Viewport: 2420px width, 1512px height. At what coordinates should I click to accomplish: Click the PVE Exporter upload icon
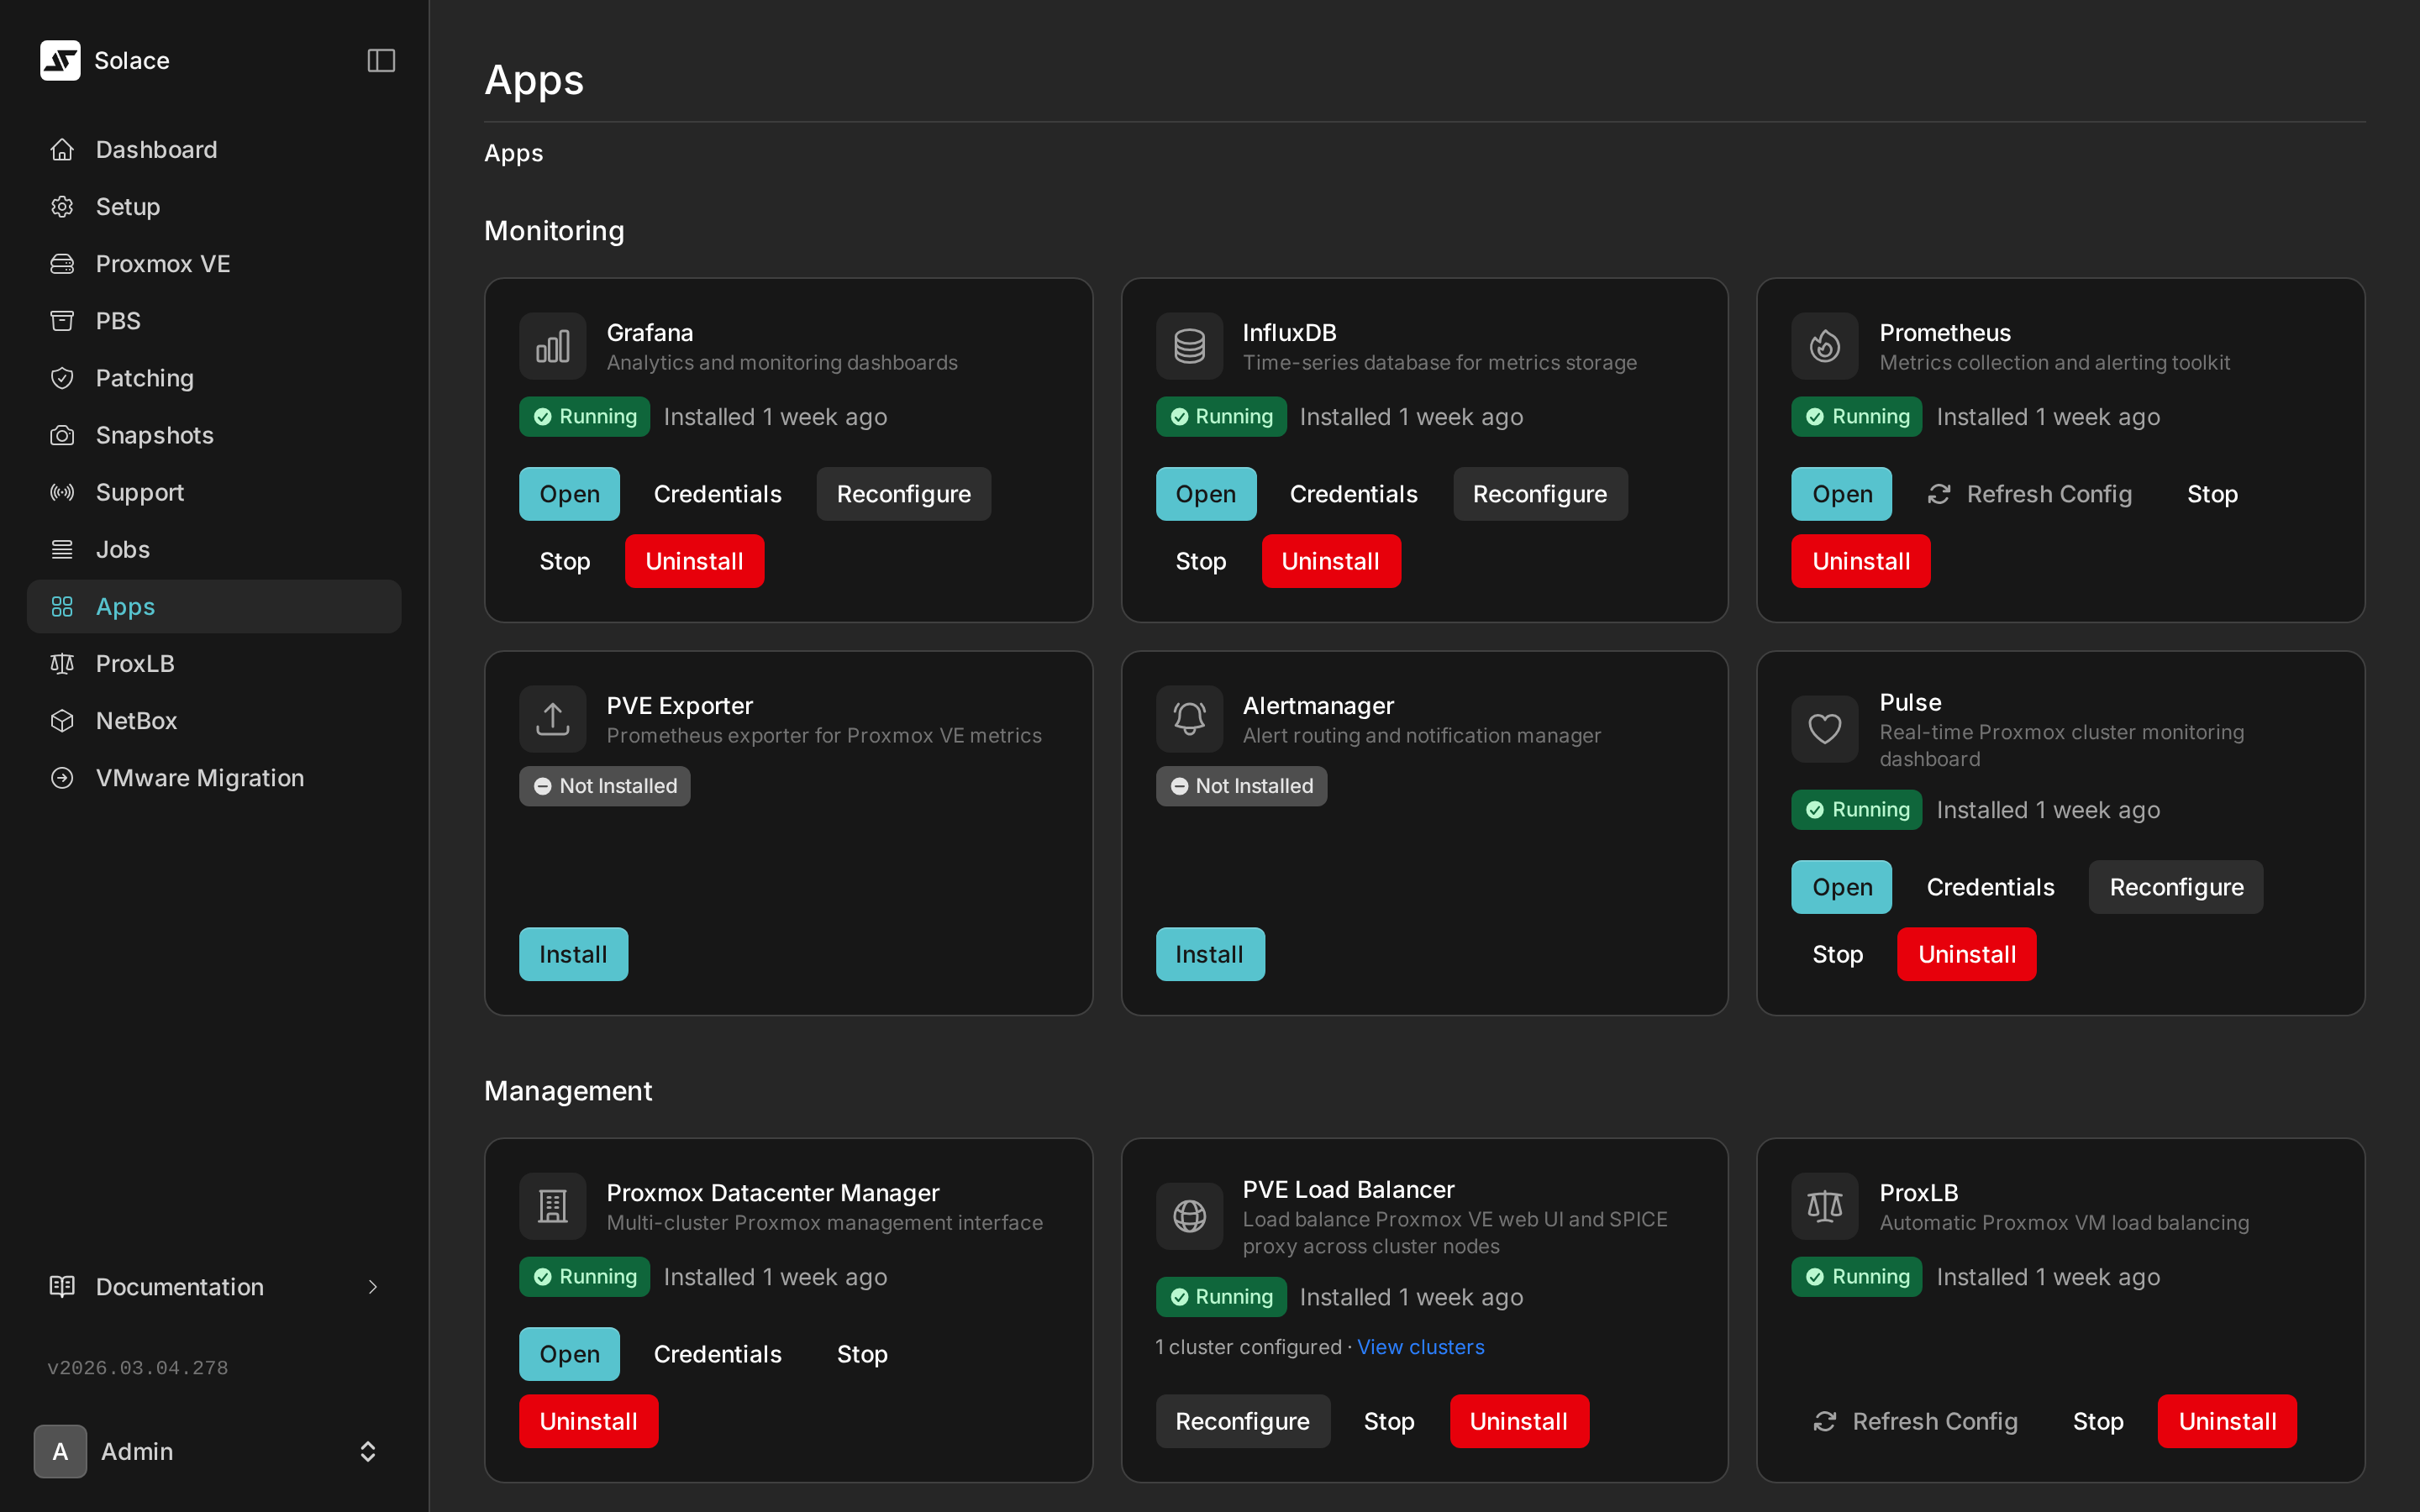pyautogui.click(x=551, y=718)
